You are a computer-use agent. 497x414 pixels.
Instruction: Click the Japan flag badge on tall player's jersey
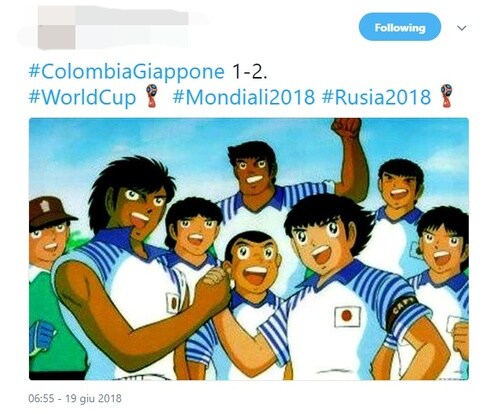pos(172,303)
